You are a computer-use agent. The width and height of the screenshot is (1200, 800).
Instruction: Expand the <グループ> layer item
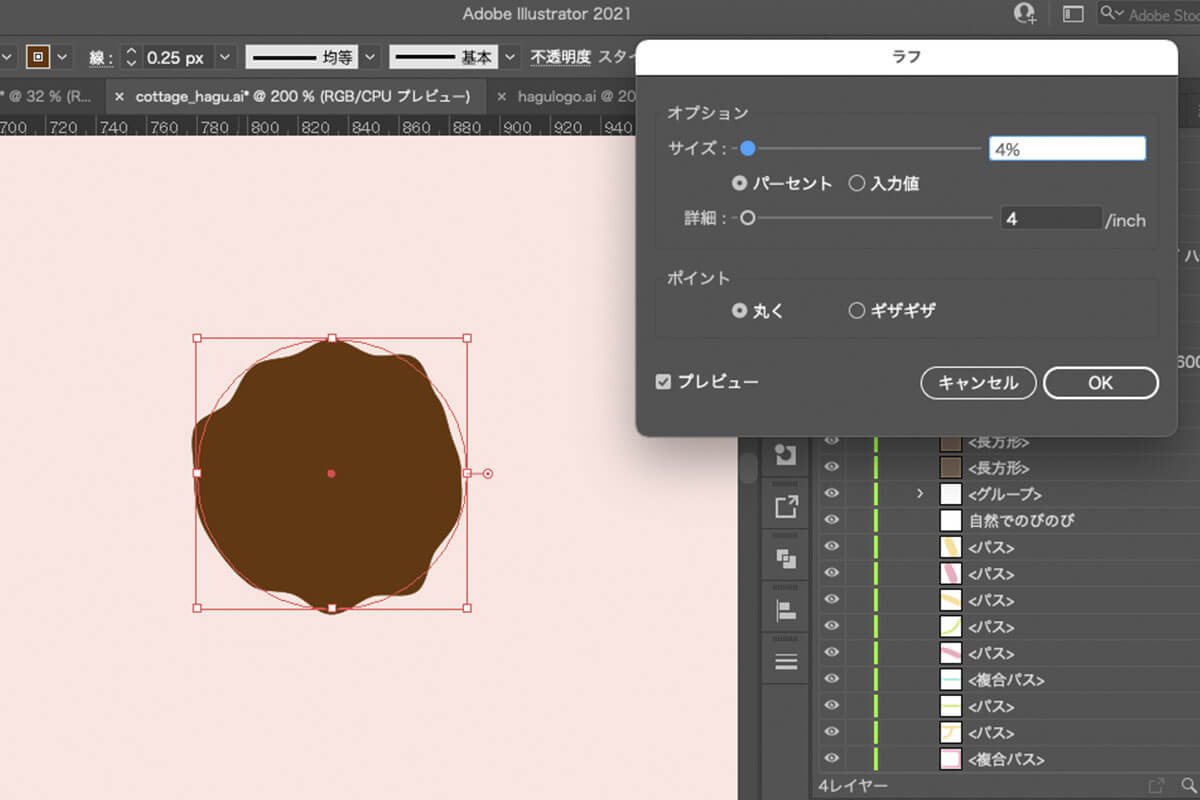[919, 494]
